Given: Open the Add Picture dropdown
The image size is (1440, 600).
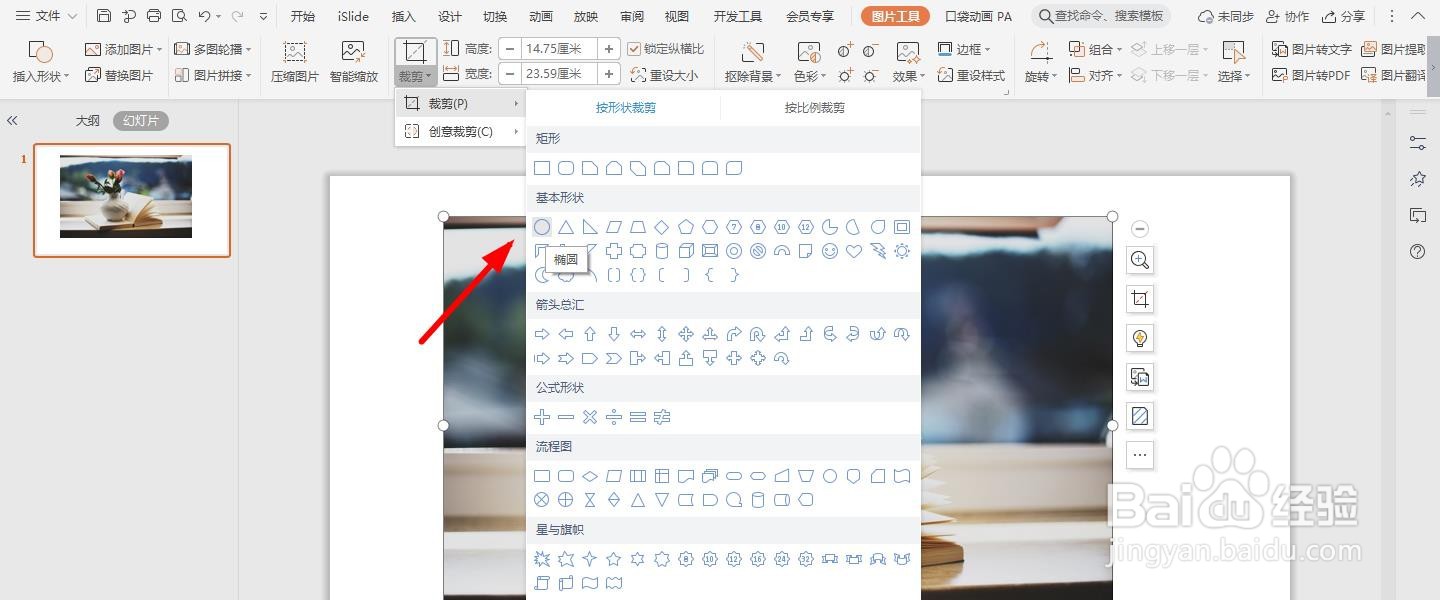Looking at the screenshot, I should [124, 49].
